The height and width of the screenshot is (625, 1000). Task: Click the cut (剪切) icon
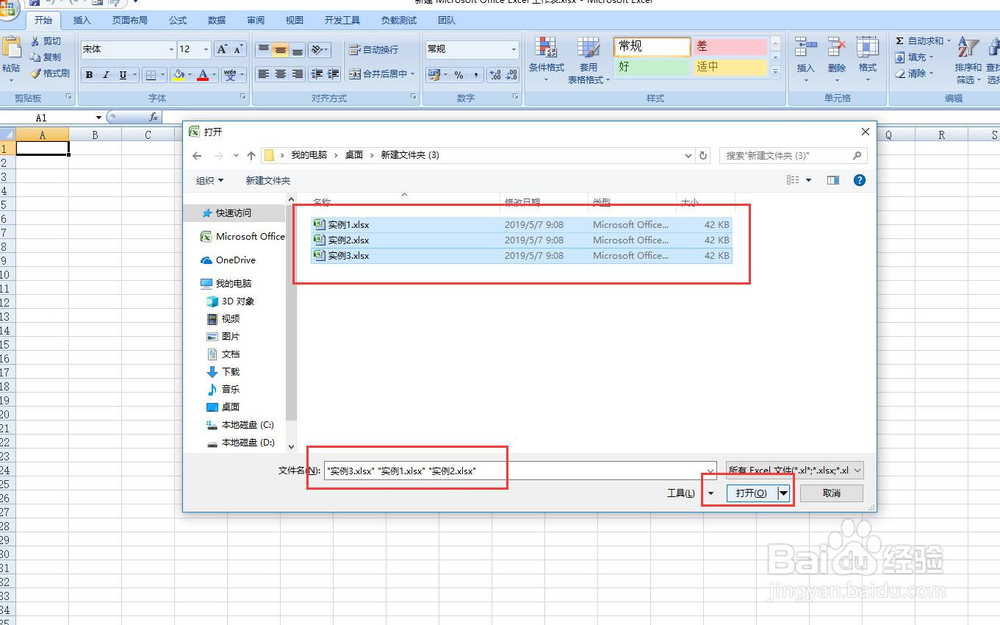tap(35, 41)
